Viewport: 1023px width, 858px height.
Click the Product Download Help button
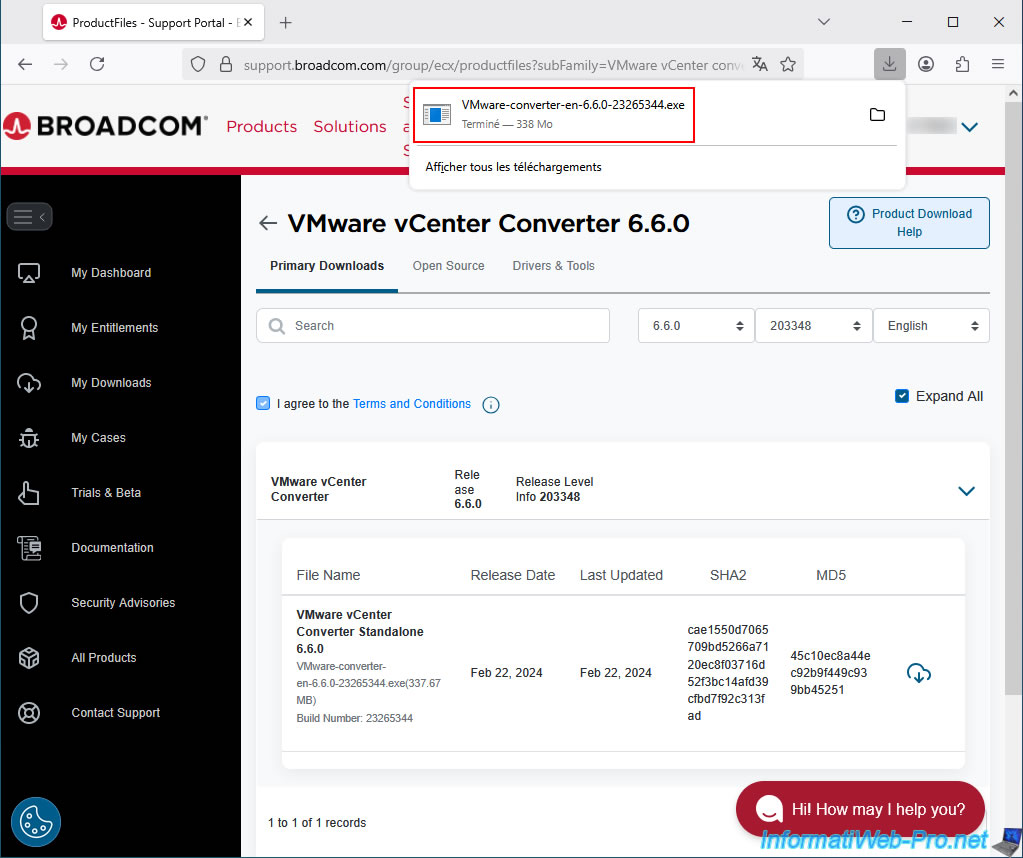click(x=909, y=222)
